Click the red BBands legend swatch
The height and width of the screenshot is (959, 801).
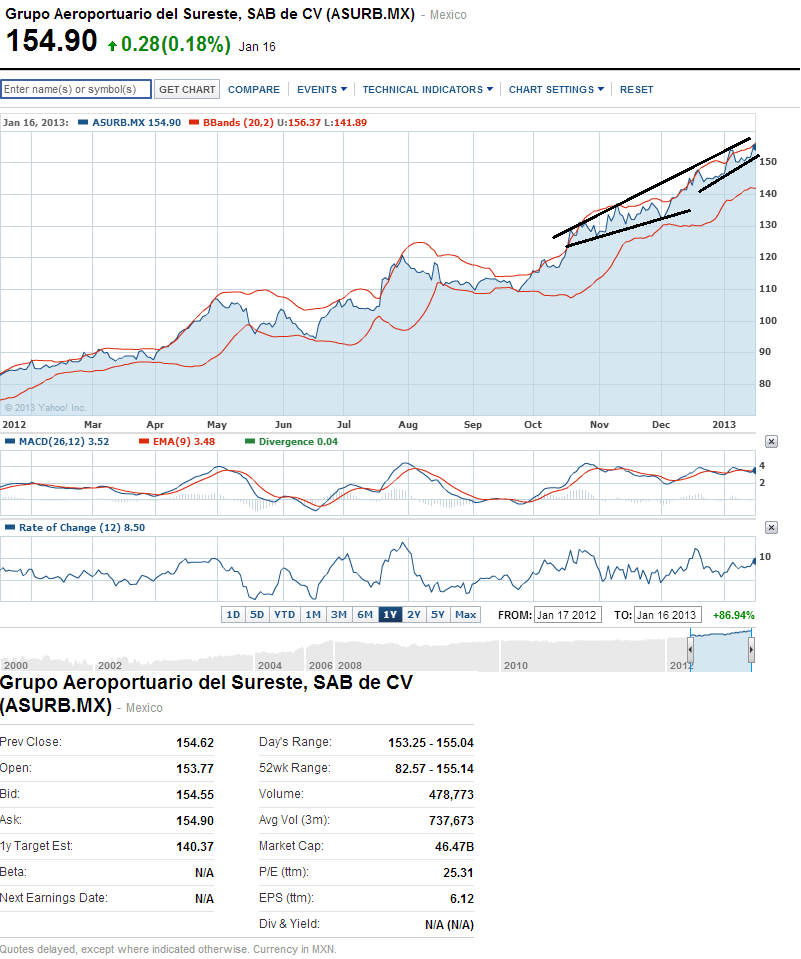pyautogui.click(x=194, y=122)
